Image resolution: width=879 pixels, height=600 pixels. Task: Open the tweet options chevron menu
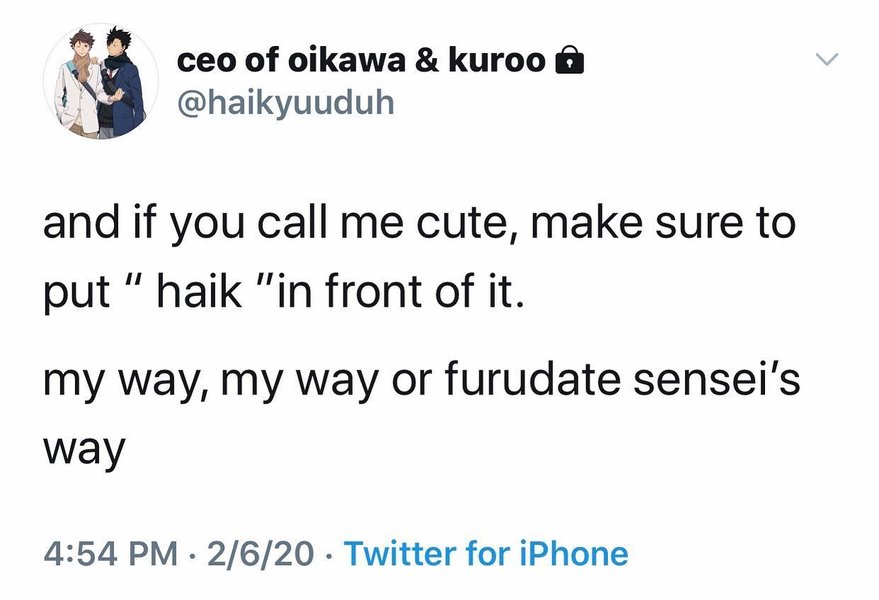pos(827,61)
